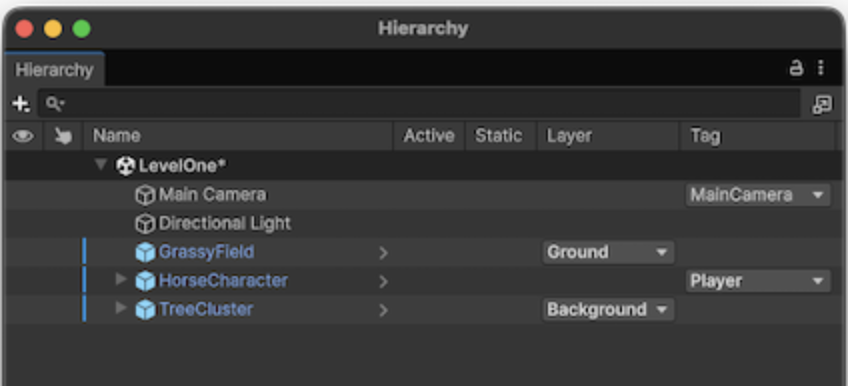Click the Active column header
The height and width of the screenshot is (386, 848).
[x=429, y=136]
